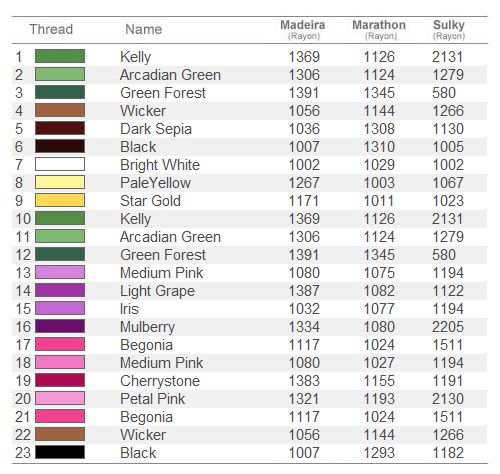500x474 pixels.
Task: Select the Mulberry purple swatch on thread 16
Action: [60, 326]
